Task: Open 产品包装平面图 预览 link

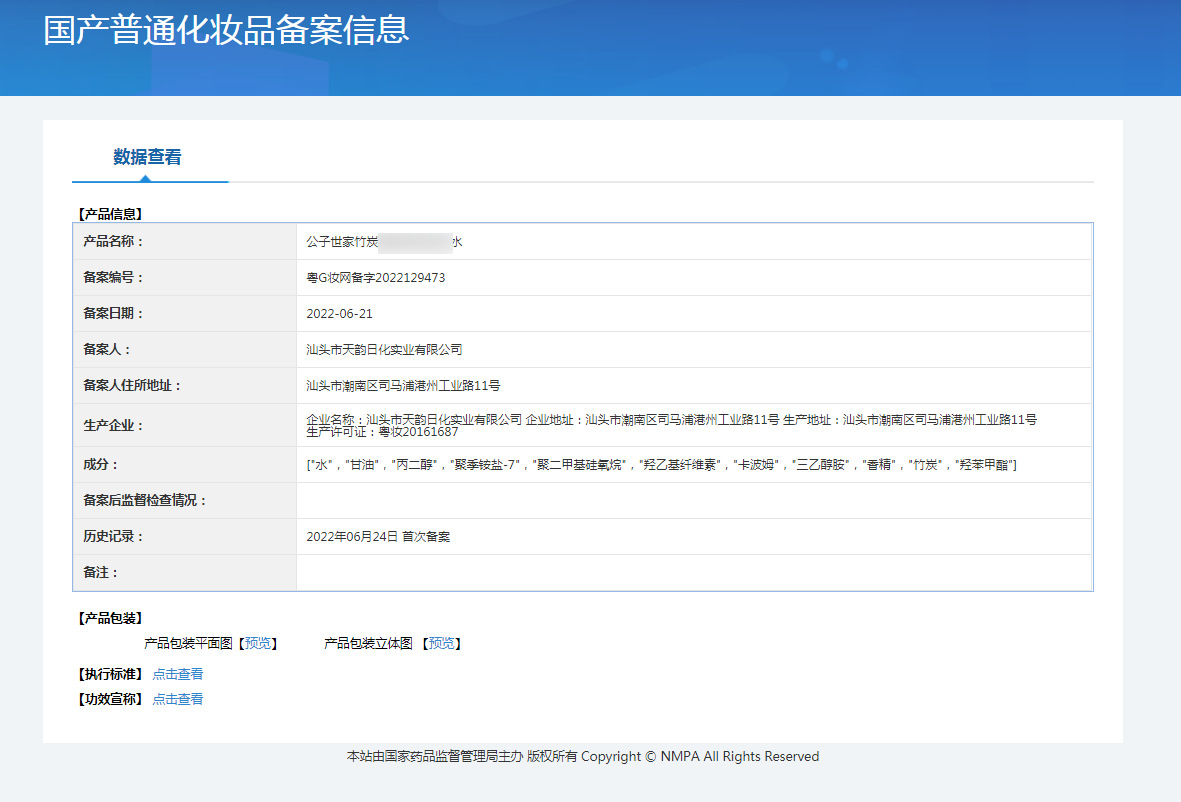Action: [x=258, y=643]
